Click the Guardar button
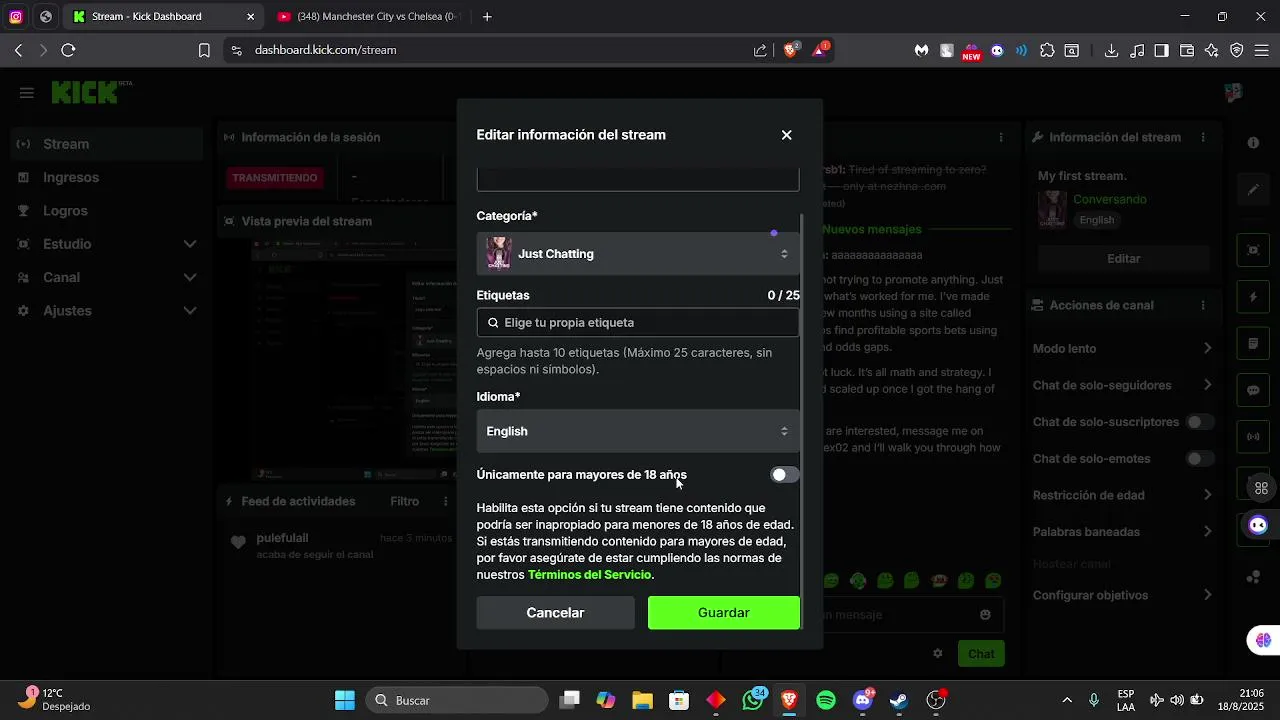 [x=724, y=613]
